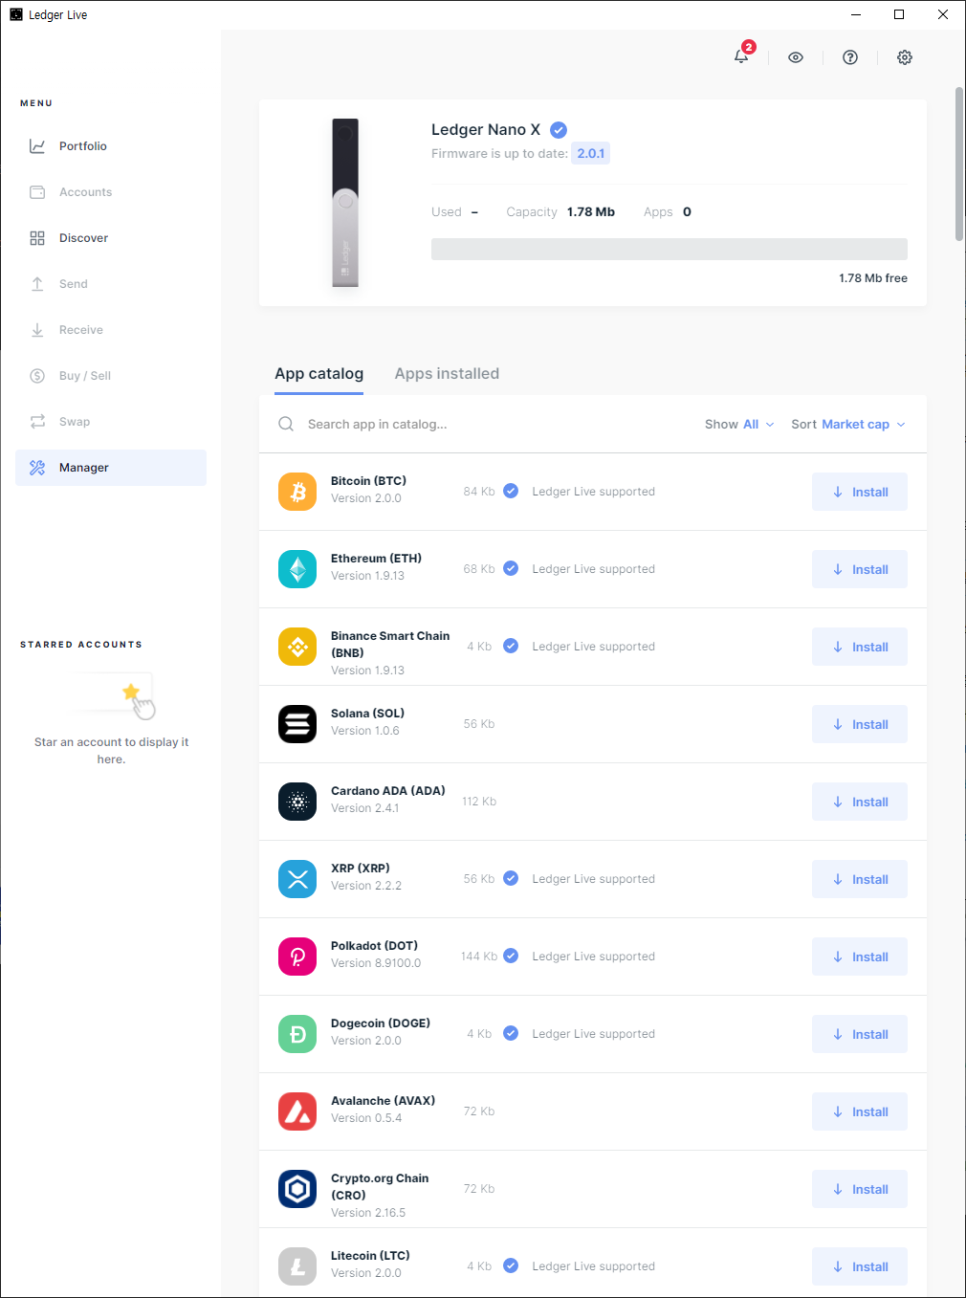This screenshot has height=1298, width=966.
Task: Open the help question mark icon
Action: pyautogui.click(x=850, y=57)
